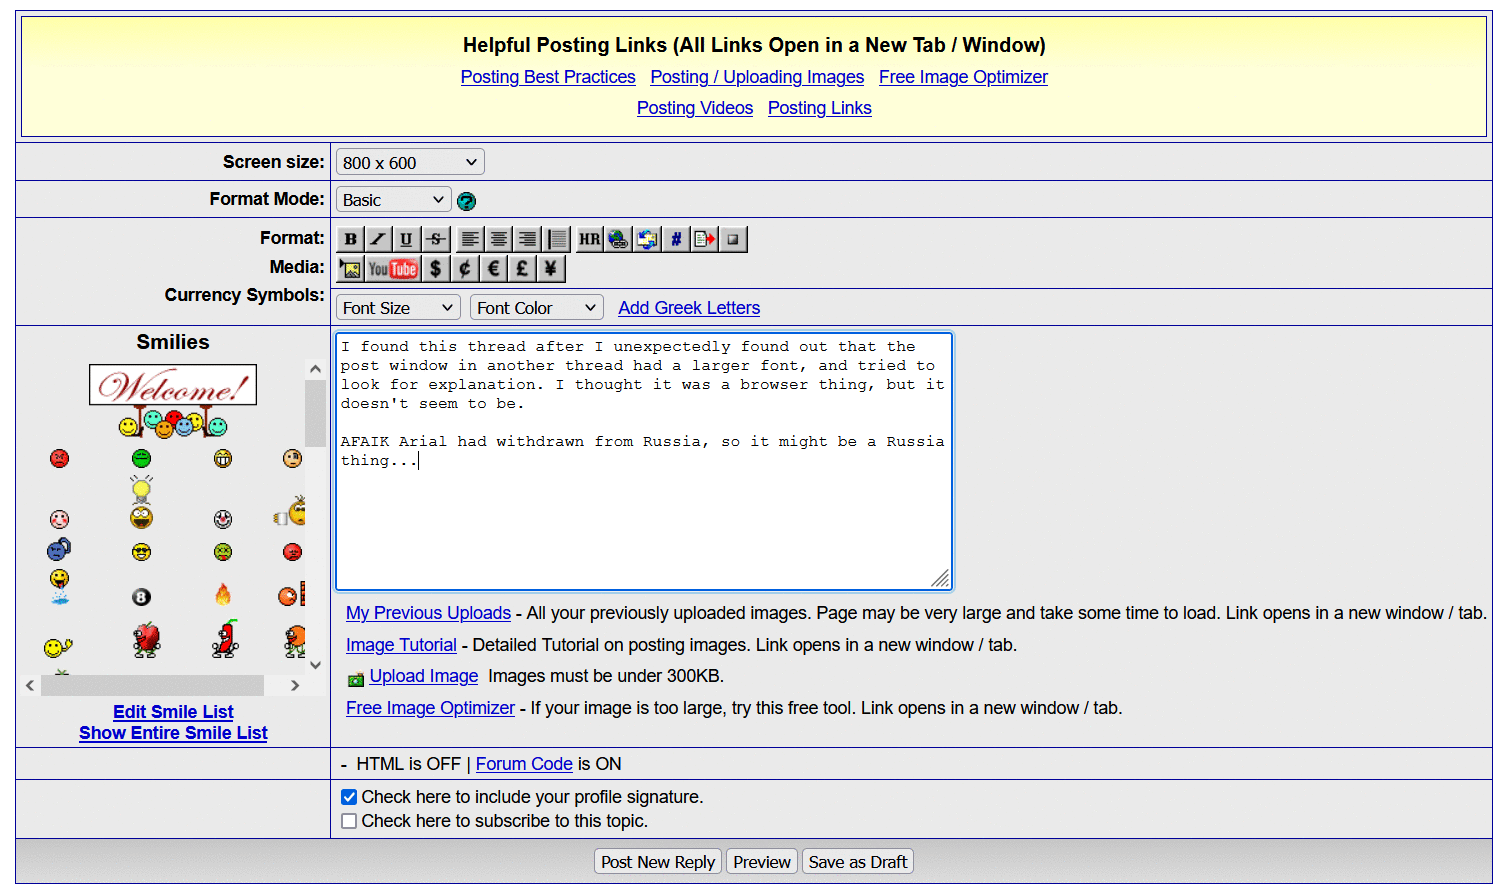Insert the waving yellow smiley
Viewport: 1503px width, 894px height.
(x=58, y=648)
